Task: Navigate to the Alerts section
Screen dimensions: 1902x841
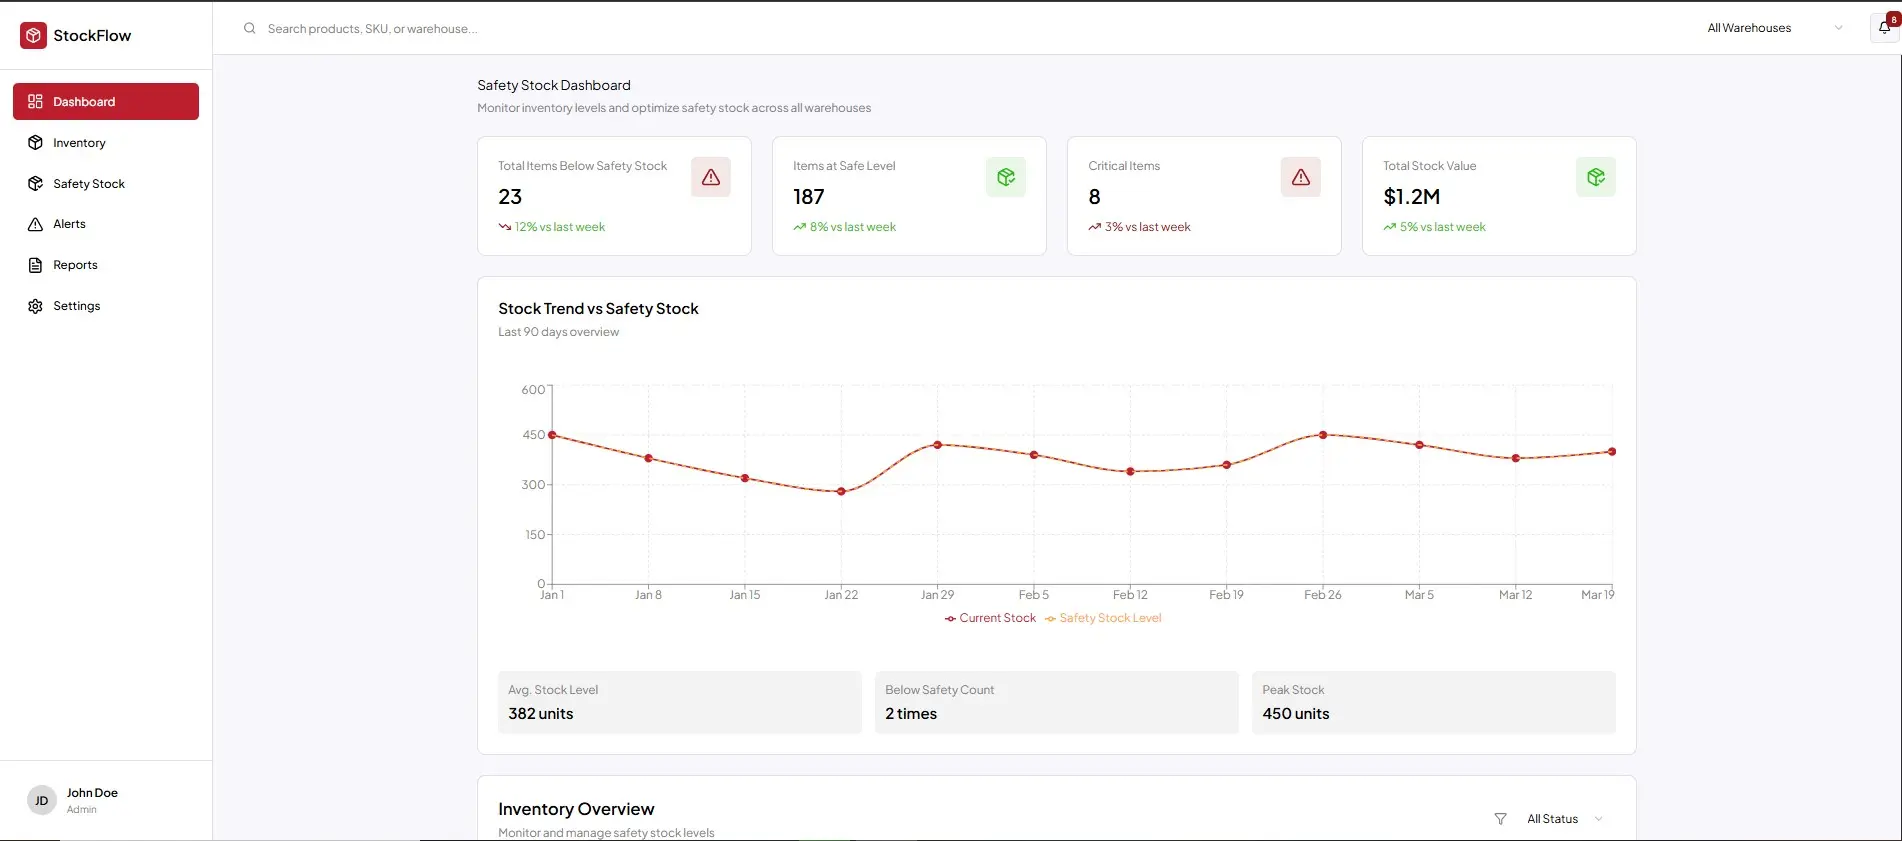Action: click(x=69, y=224)
